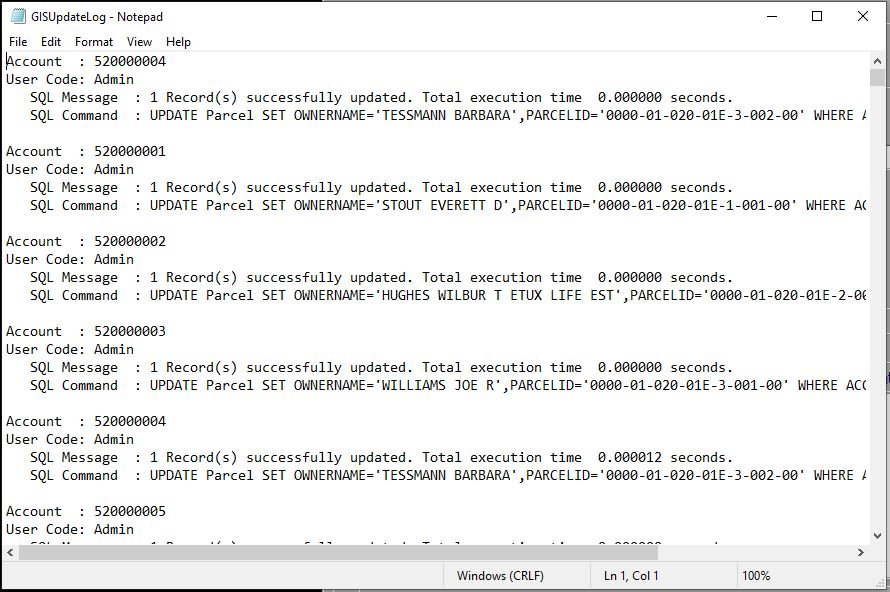Maximize the Notepad window
Viewport: 890px width, 592px height.
(817, 16)
